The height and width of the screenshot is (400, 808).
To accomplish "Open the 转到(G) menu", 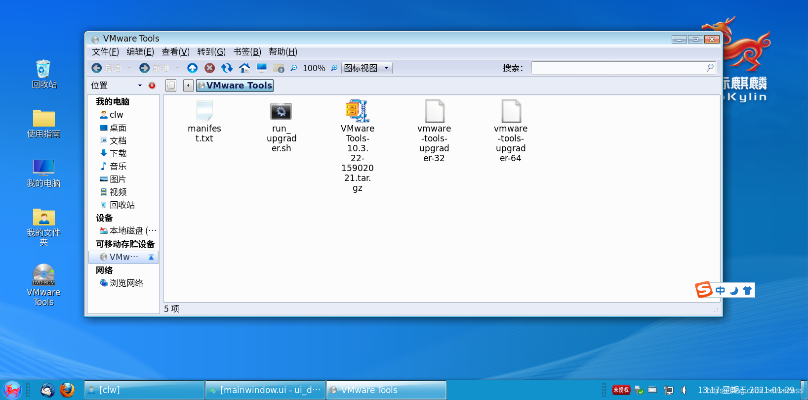I will 211,52.
